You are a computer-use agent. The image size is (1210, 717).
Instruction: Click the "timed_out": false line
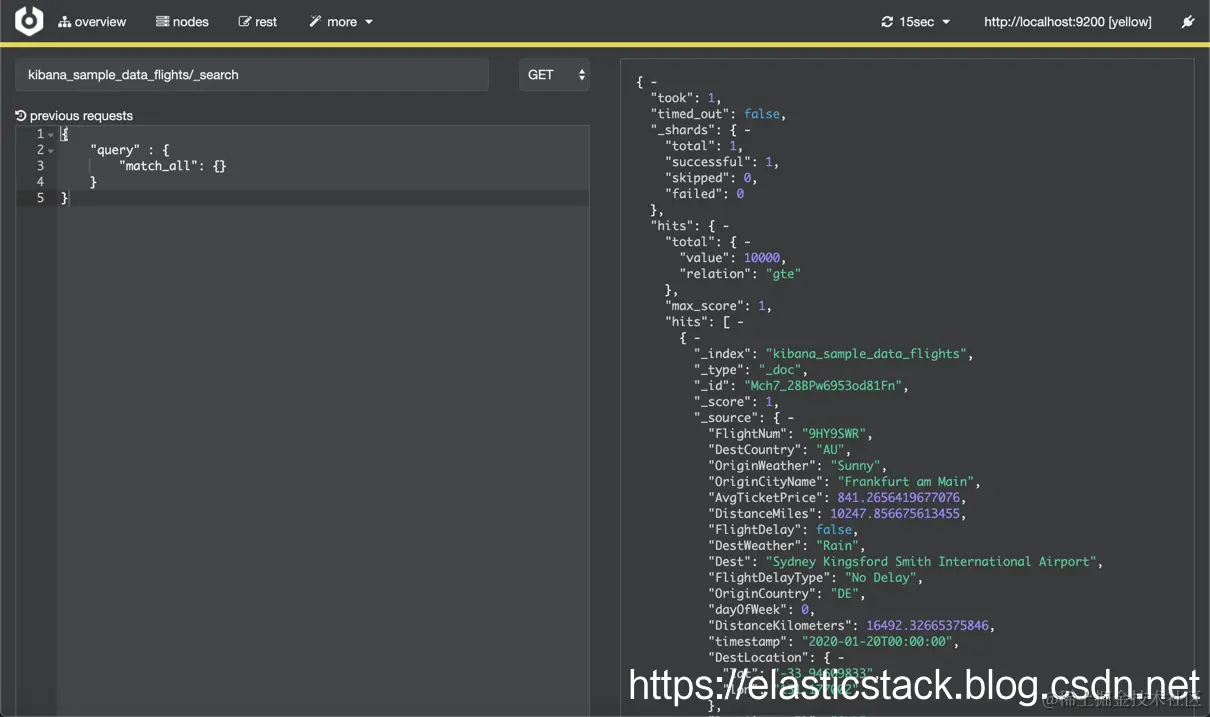click(x=718, y=114)
